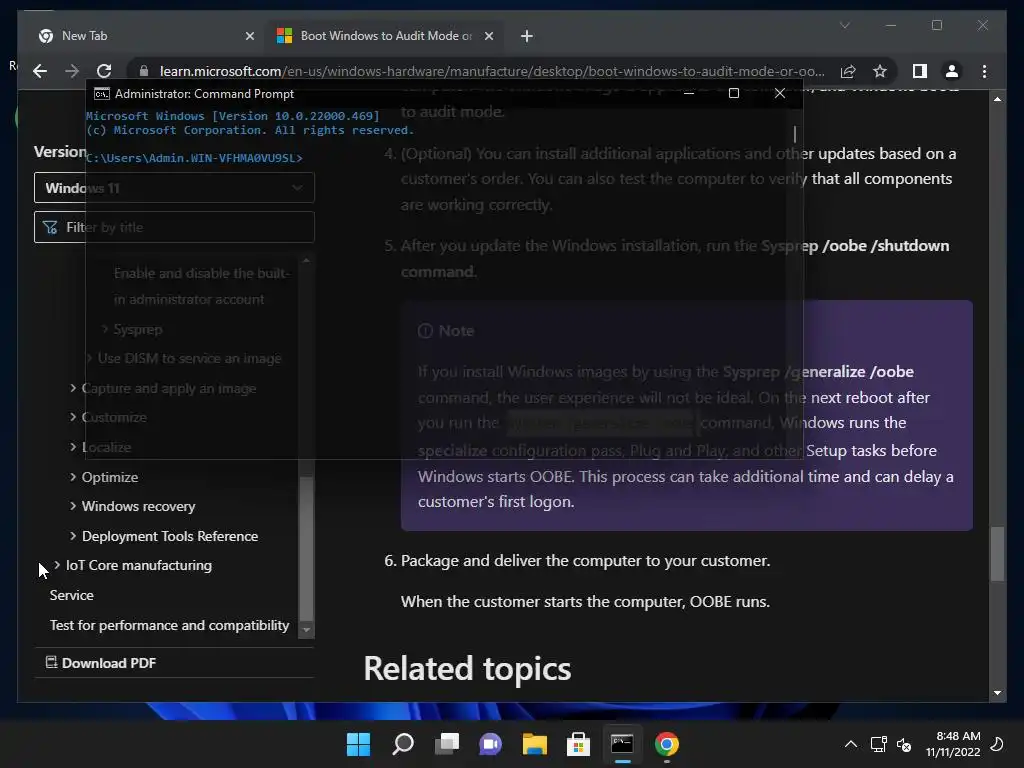Click the Note info icon in callout
Viewport: 1024px width, 768px height.
[x=425, y=331]
